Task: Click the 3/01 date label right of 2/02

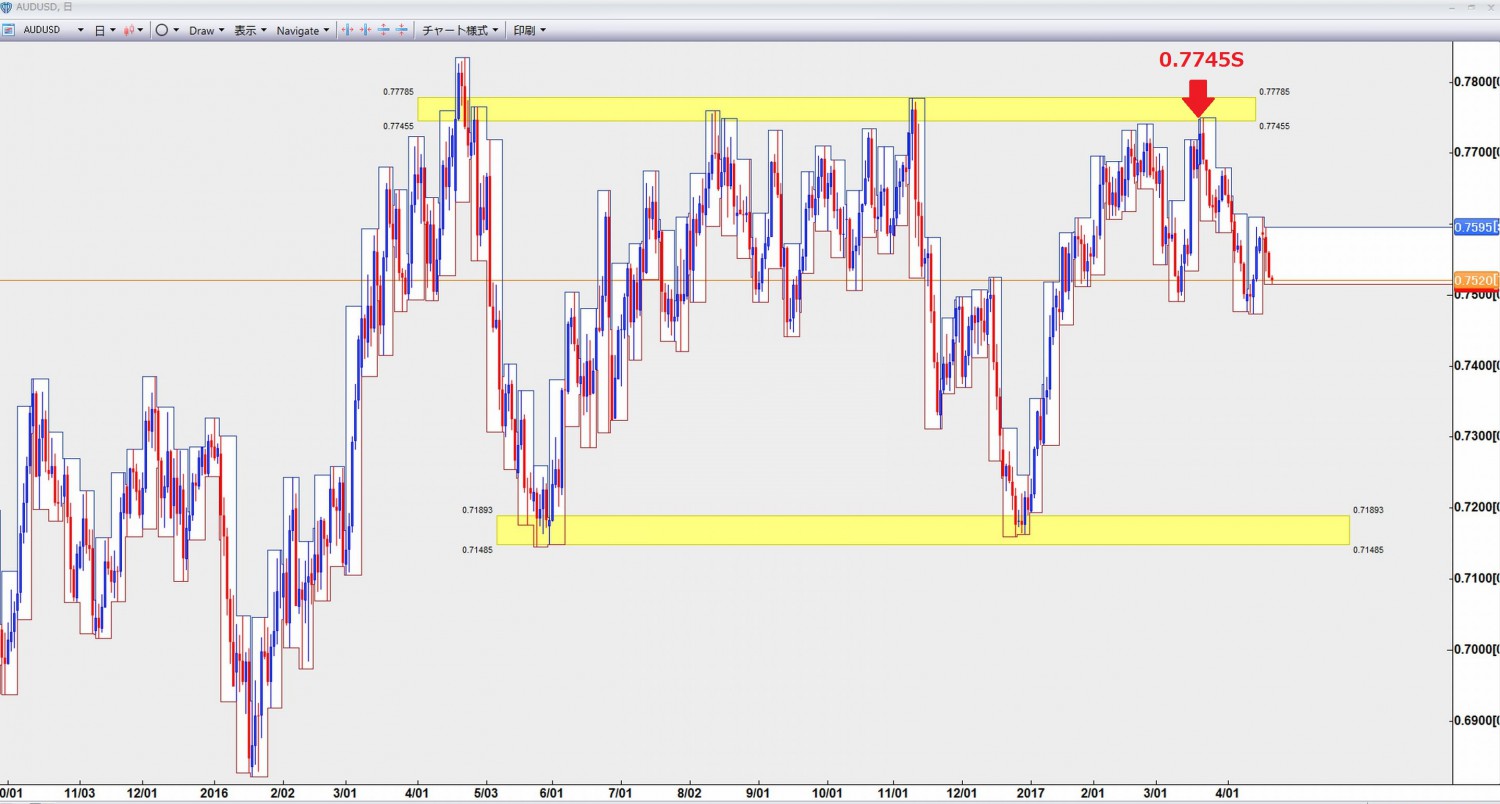Action: tap(345, 791)
